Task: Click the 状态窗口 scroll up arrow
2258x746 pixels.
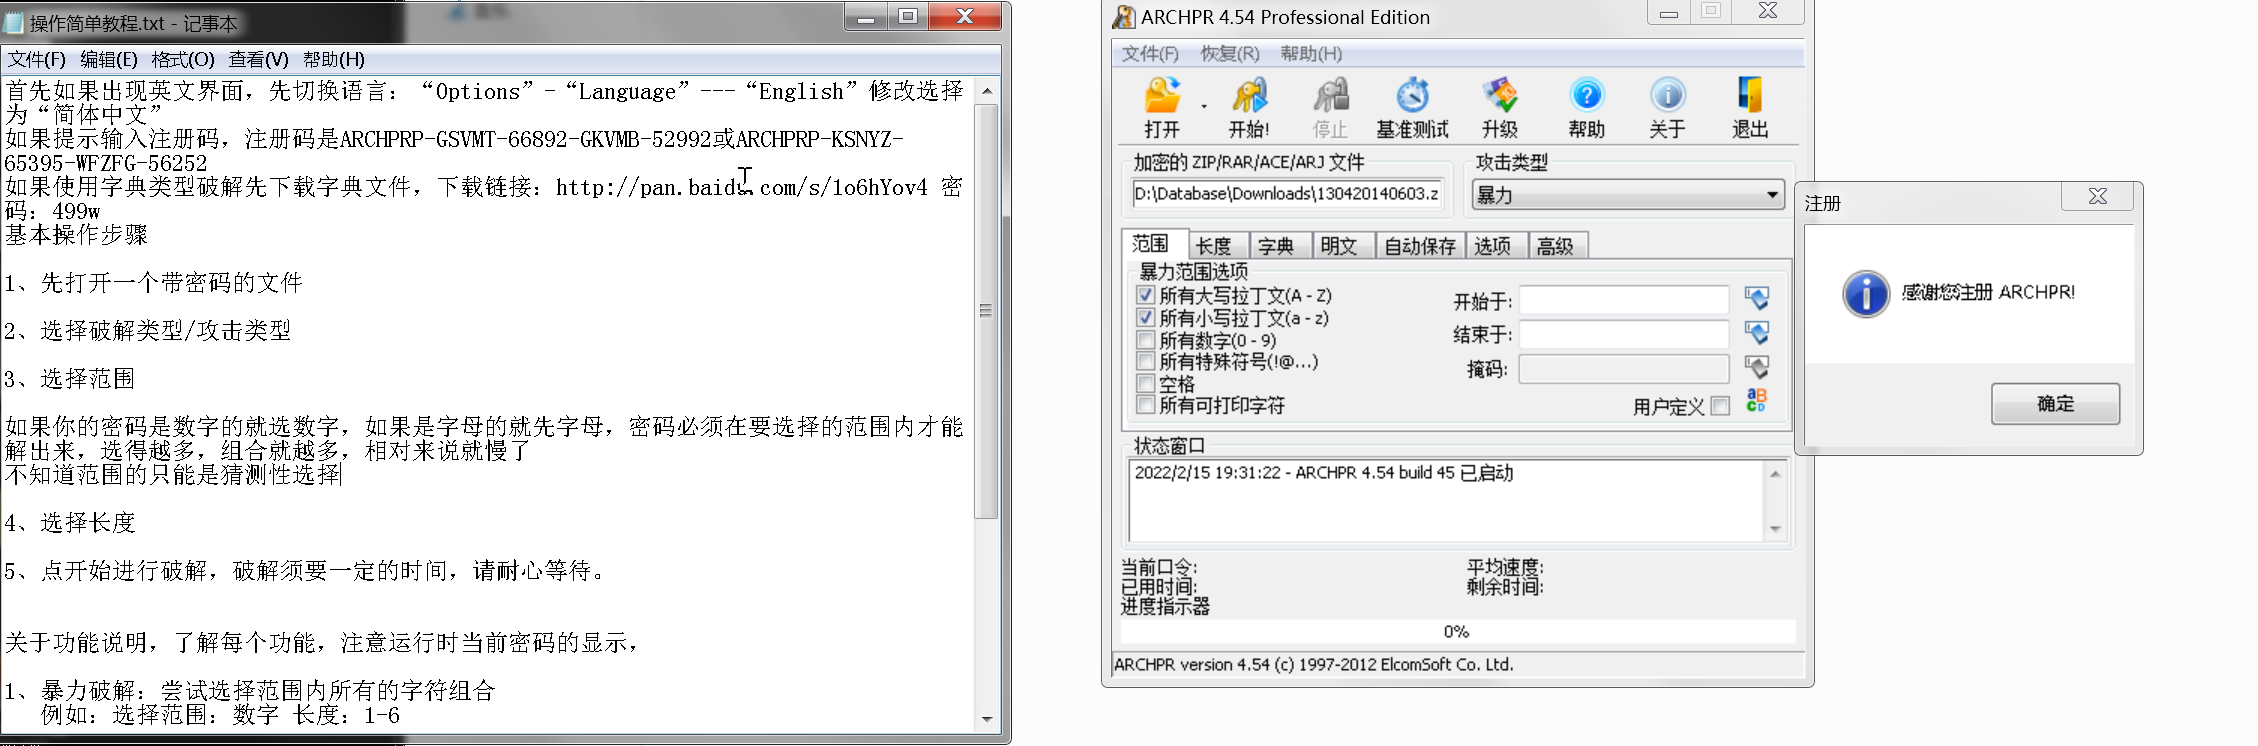Action: pyautogui.click(x=1775, y=474)
